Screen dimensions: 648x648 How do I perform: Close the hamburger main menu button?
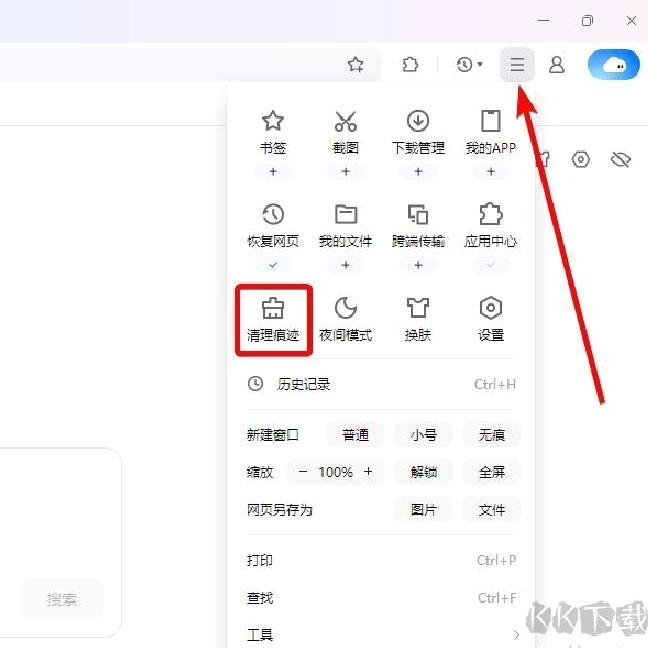coord(517,64)
